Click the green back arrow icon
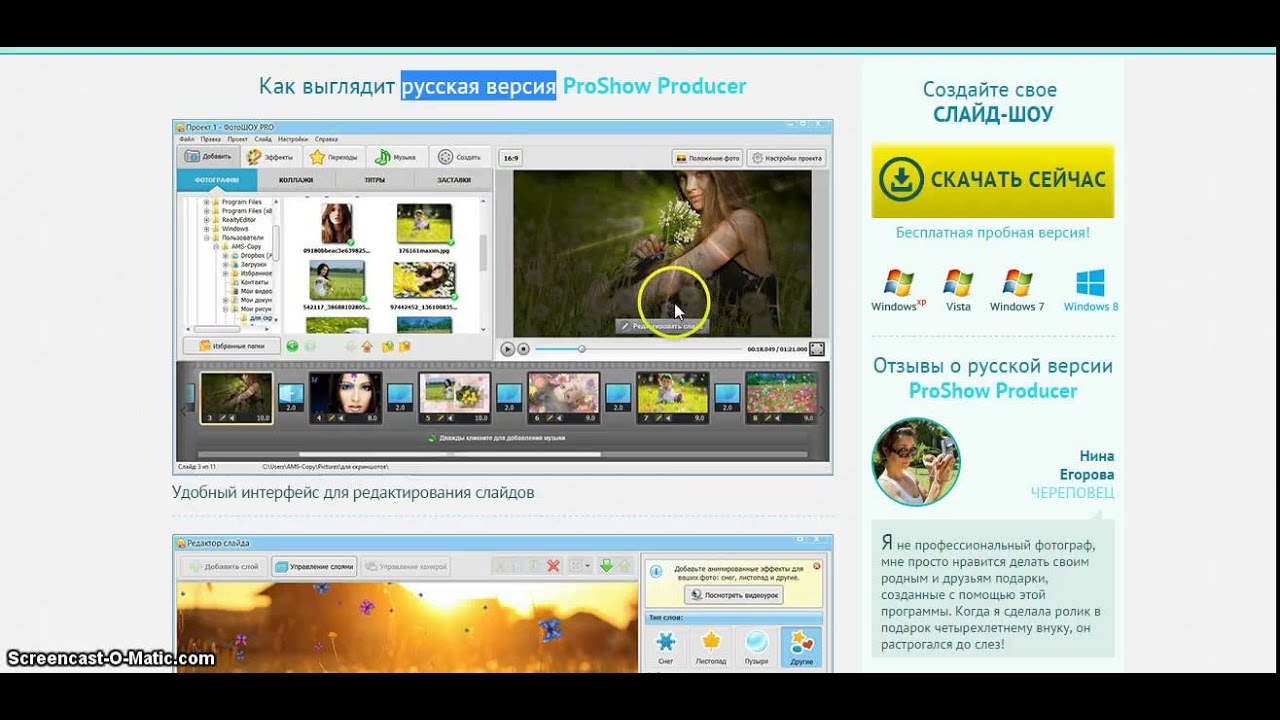This screenshot has width=1280, height=720. click(292, 346)
